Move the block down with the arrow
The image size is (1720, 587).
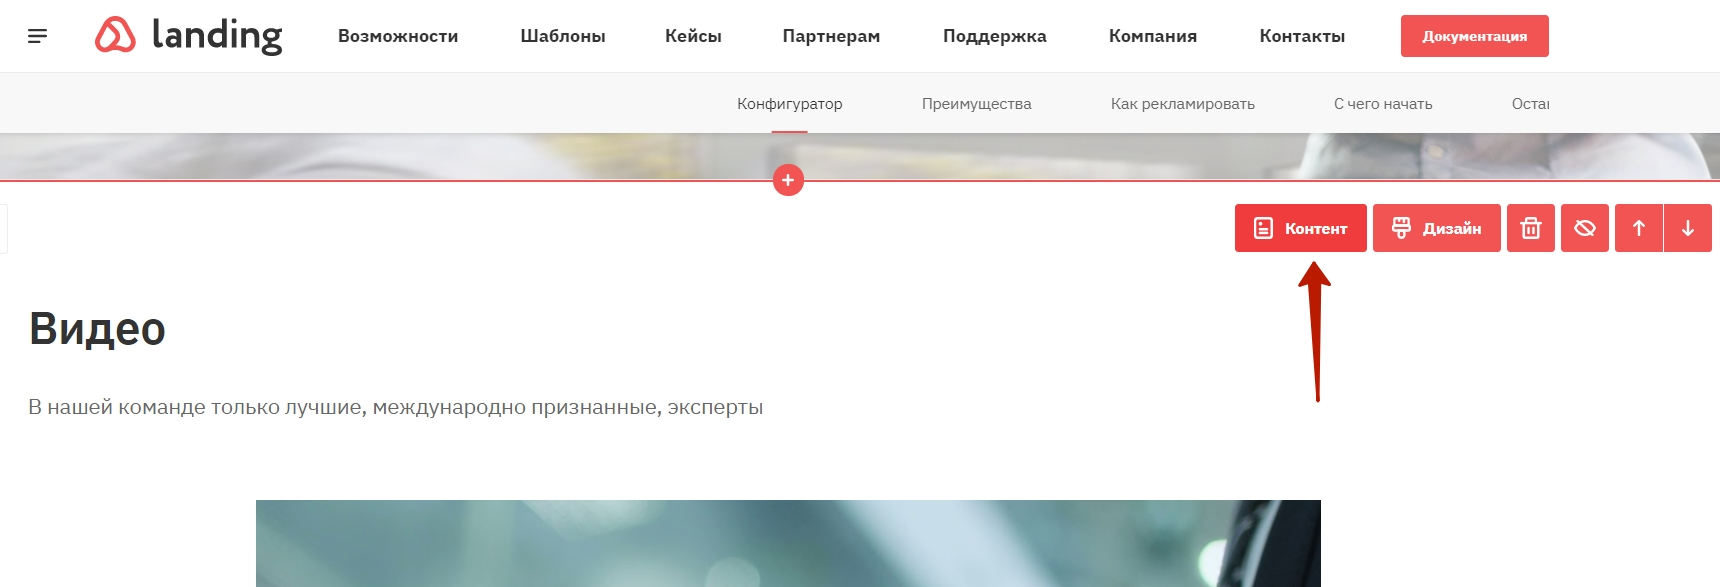tap(1688, 228)
